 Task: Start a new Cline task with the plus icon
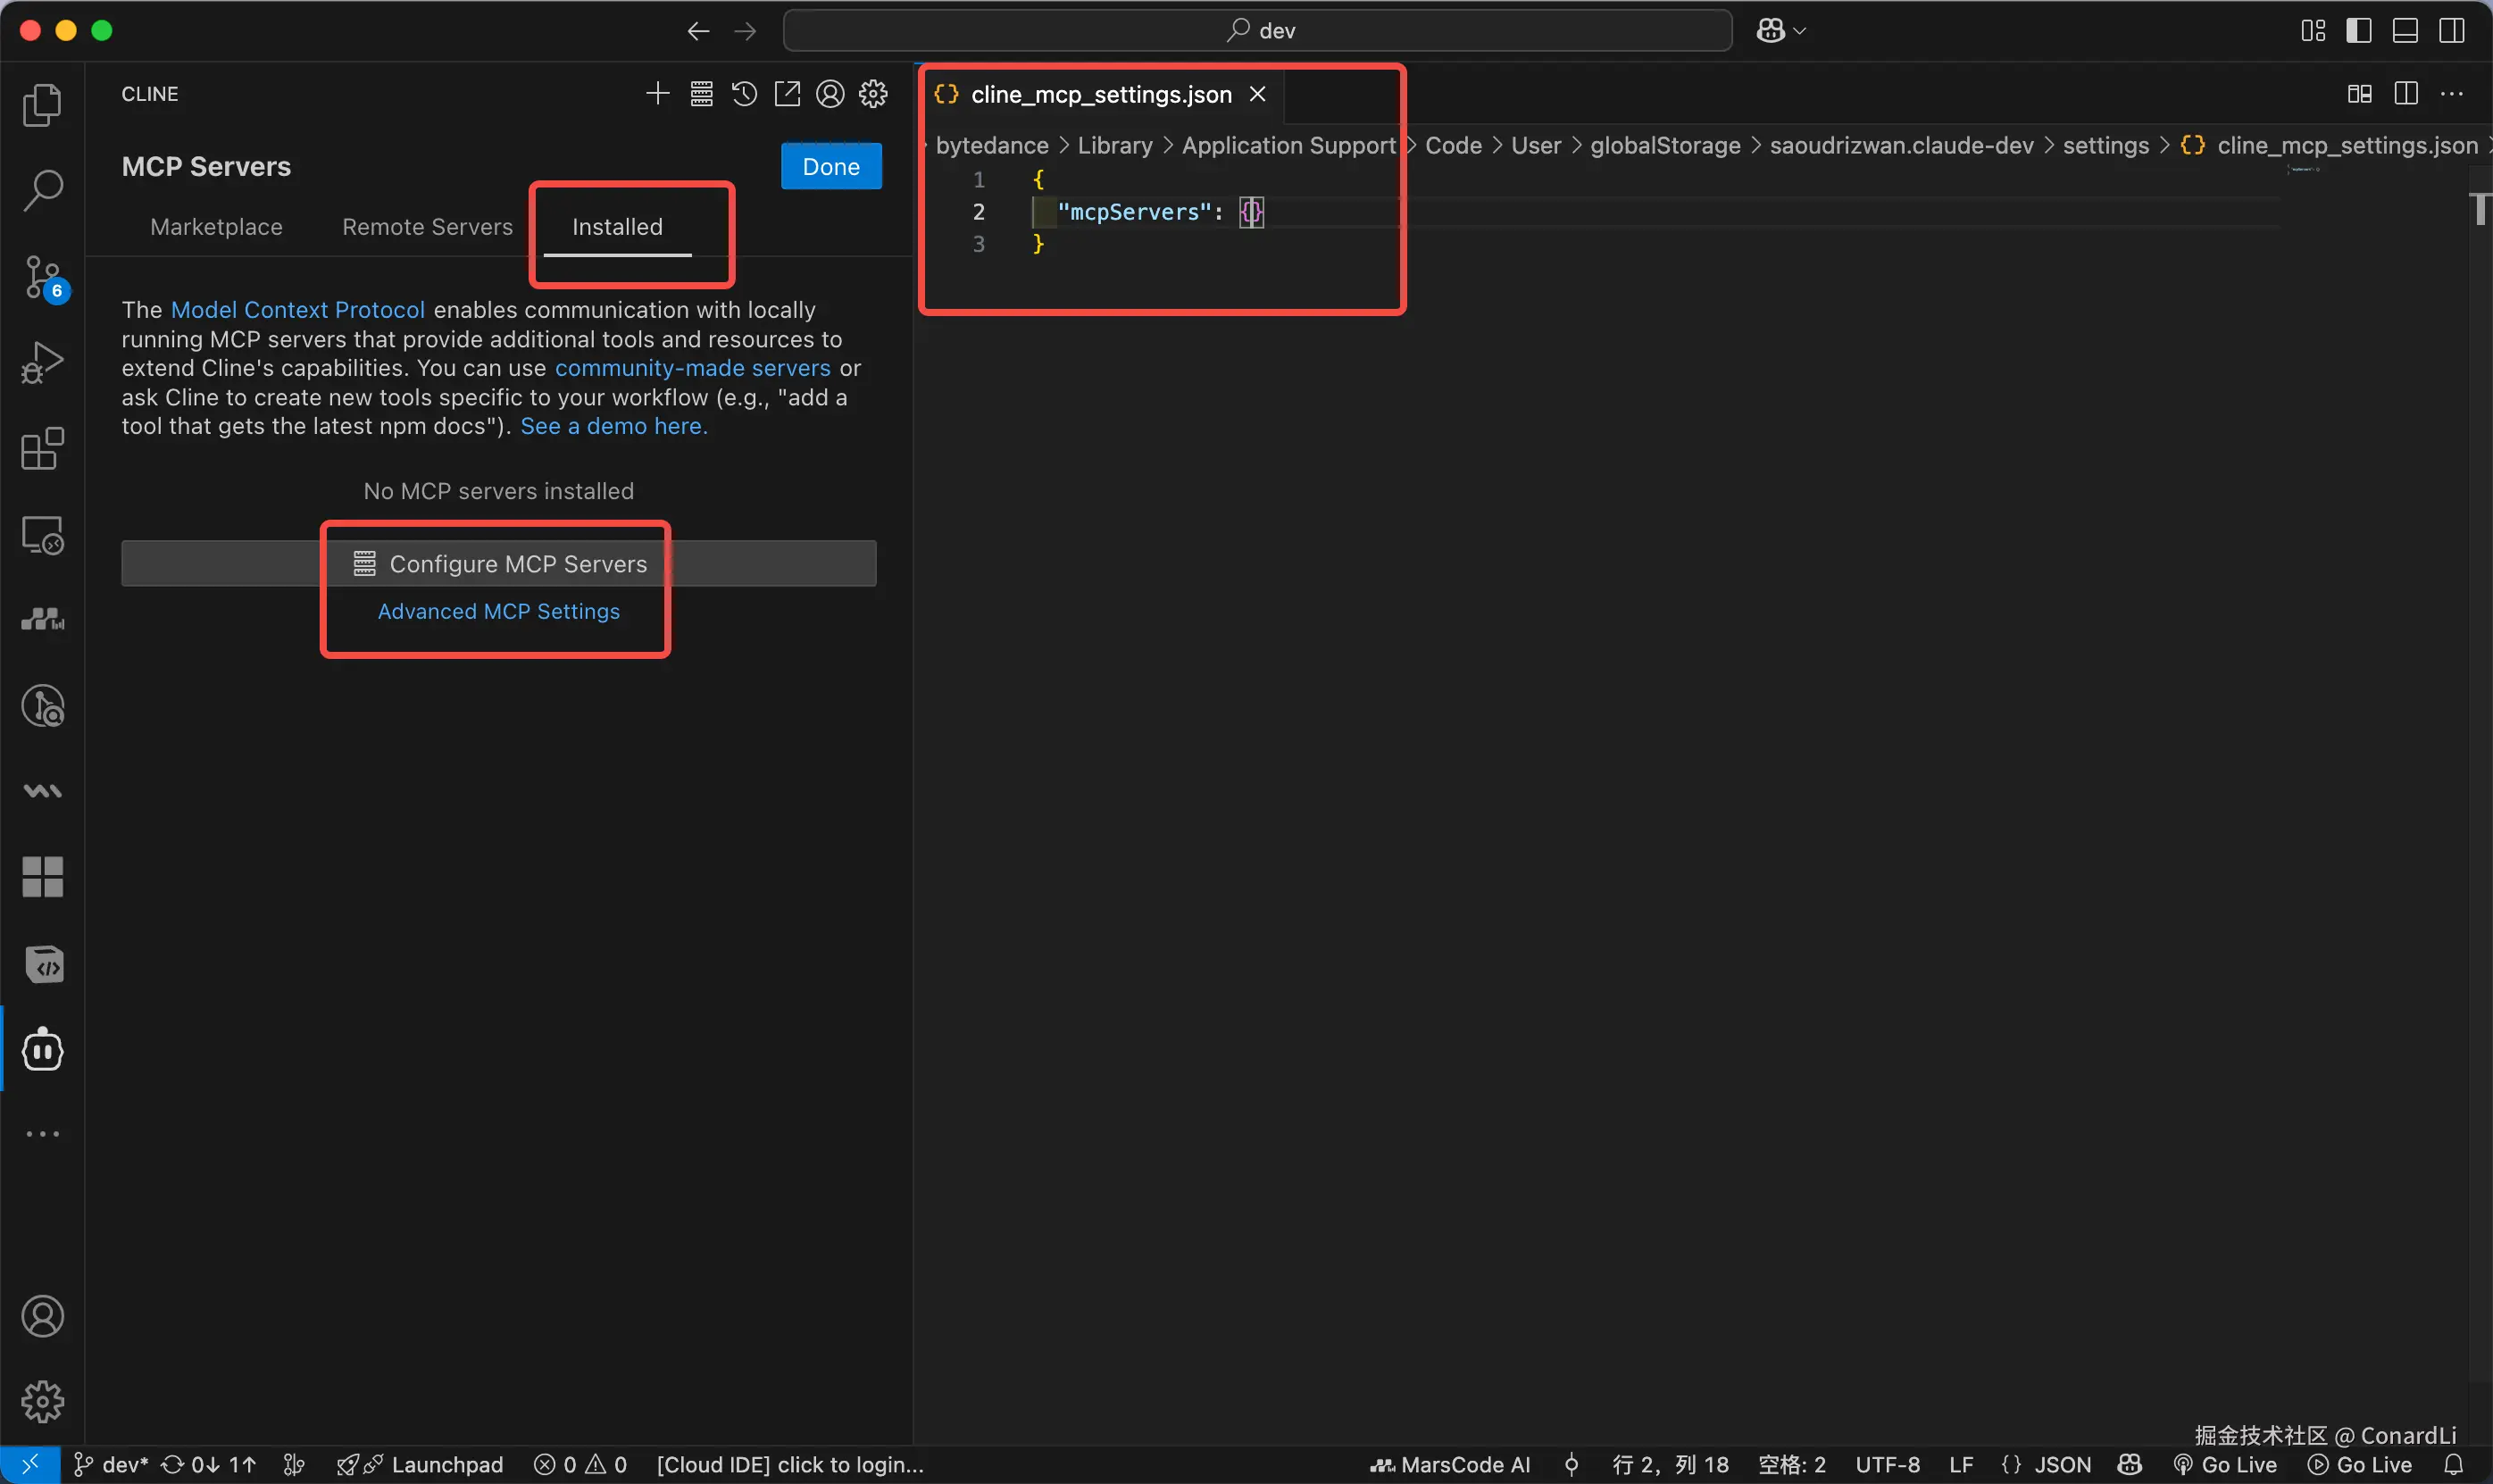[657, 94]
